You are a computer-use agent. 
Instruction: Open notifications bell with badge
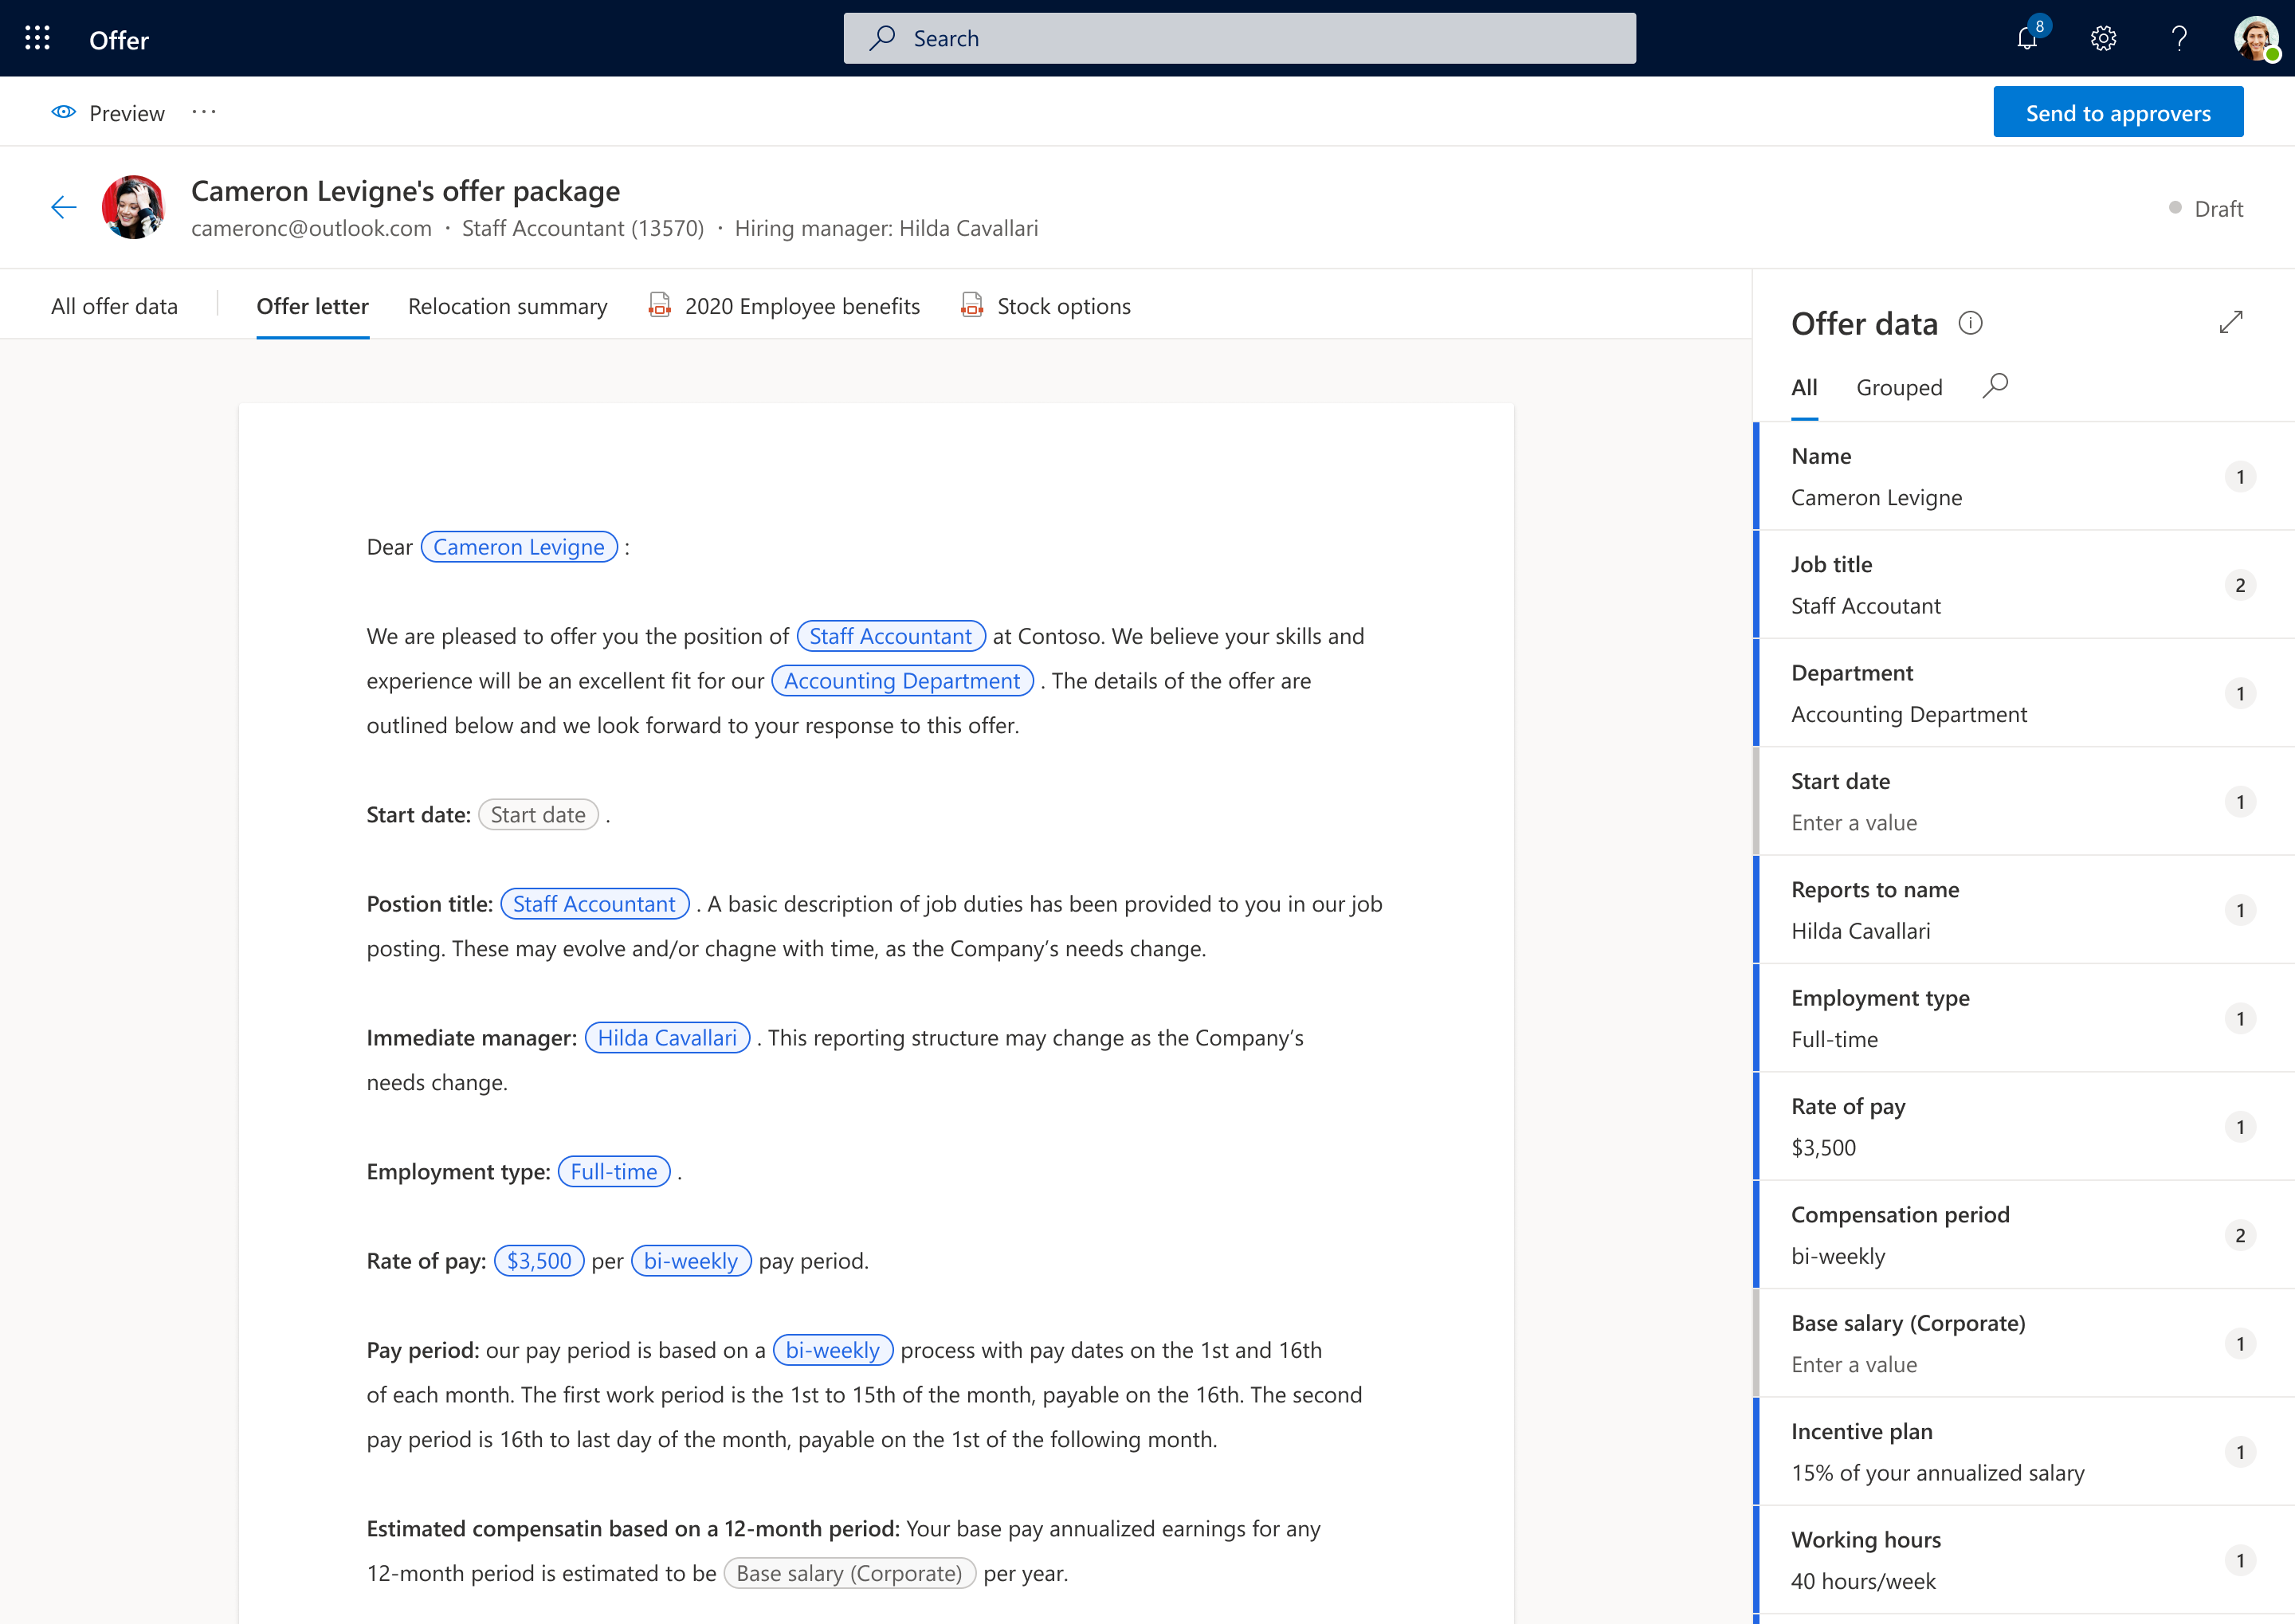[2027, 39]
